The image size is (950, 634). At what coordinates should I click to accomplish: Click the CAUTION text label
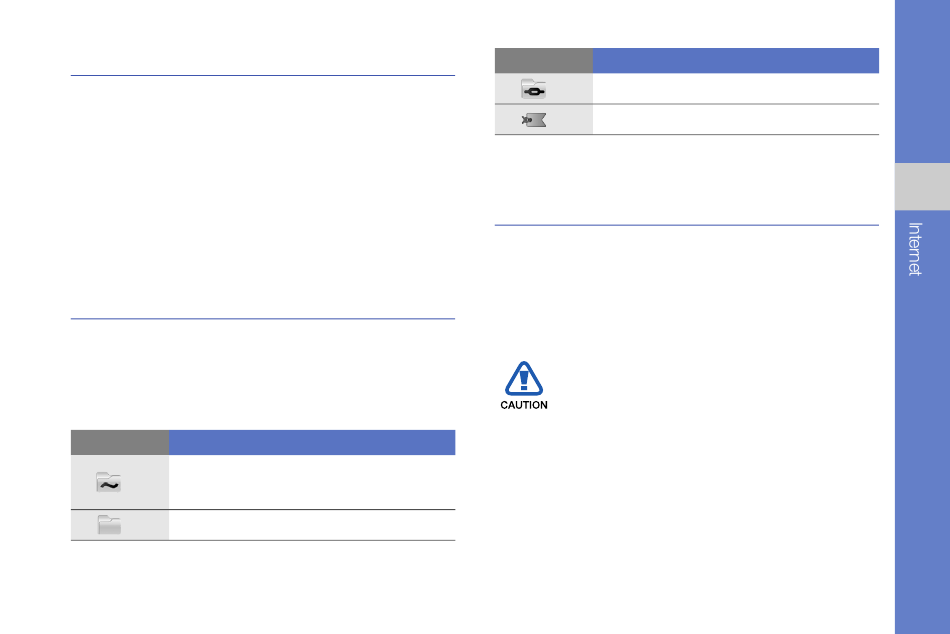point(524,405)
